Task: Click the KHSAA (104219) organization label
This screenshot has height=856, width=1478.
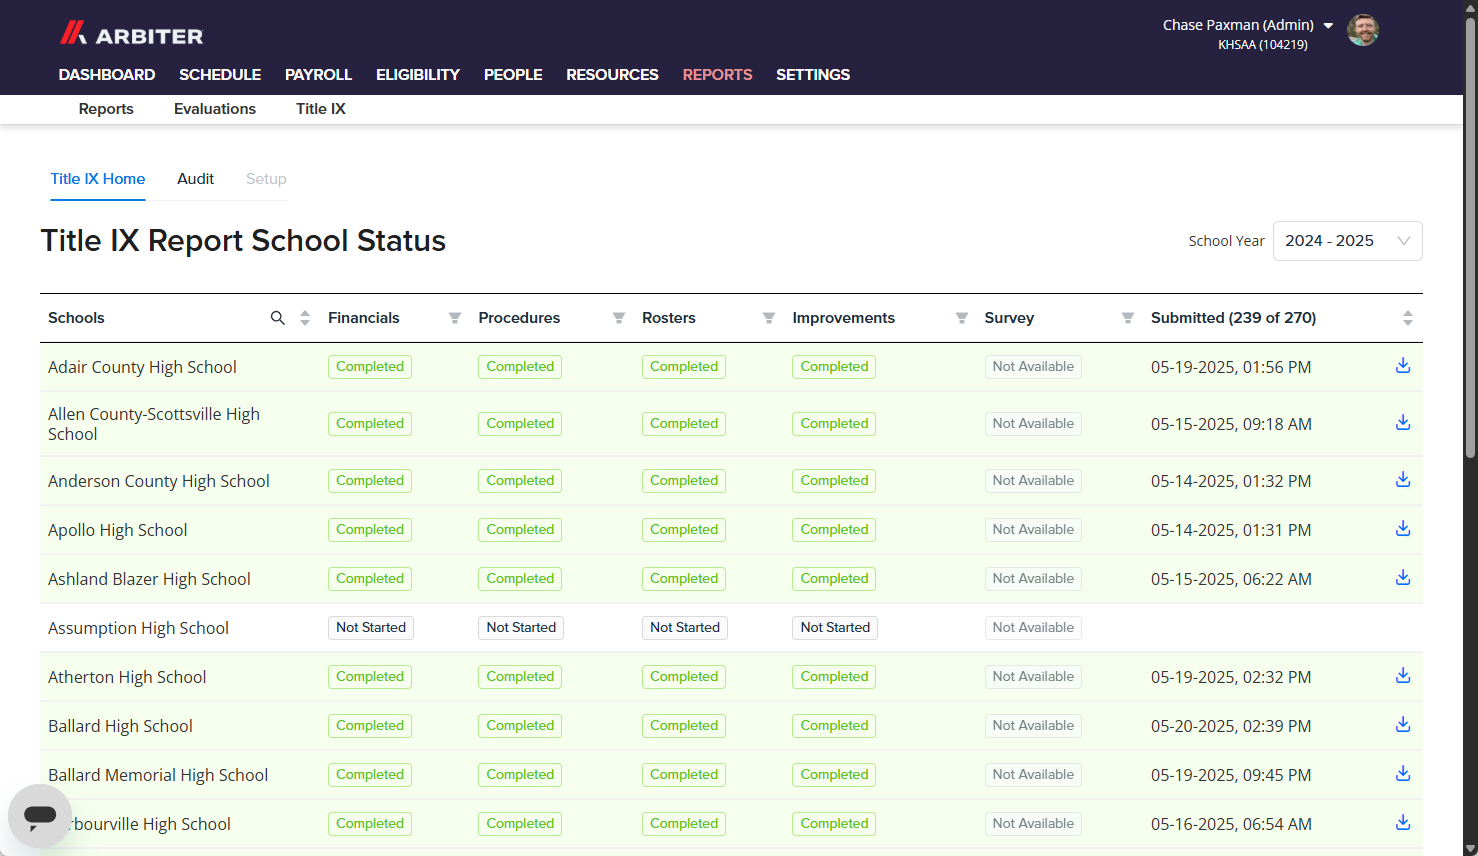Action: (1262, 45)
